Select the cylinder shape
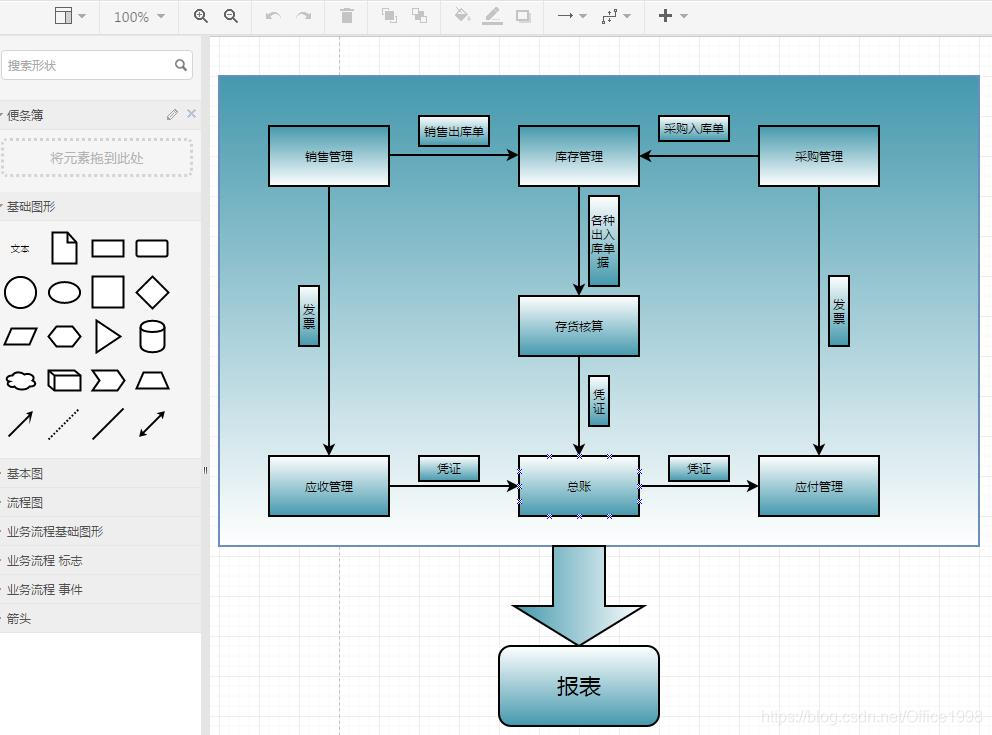Image resolution: width=992 pixels, height=735 pixels. tap(152, 336)
